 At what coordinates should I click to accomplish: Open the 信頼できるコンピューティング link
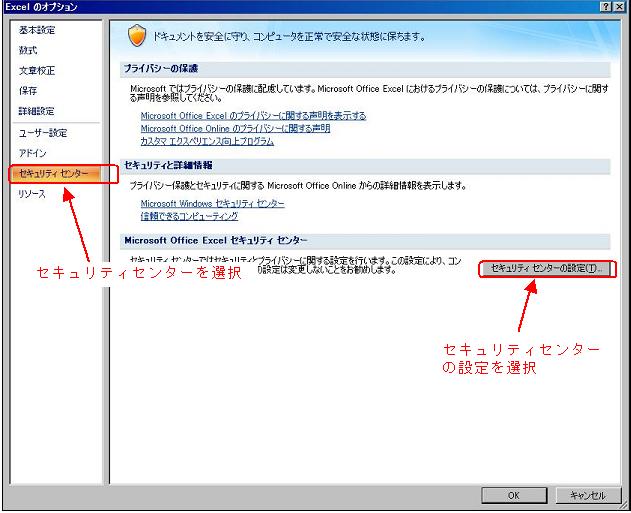pyautogui.click(x=189, y=216)
